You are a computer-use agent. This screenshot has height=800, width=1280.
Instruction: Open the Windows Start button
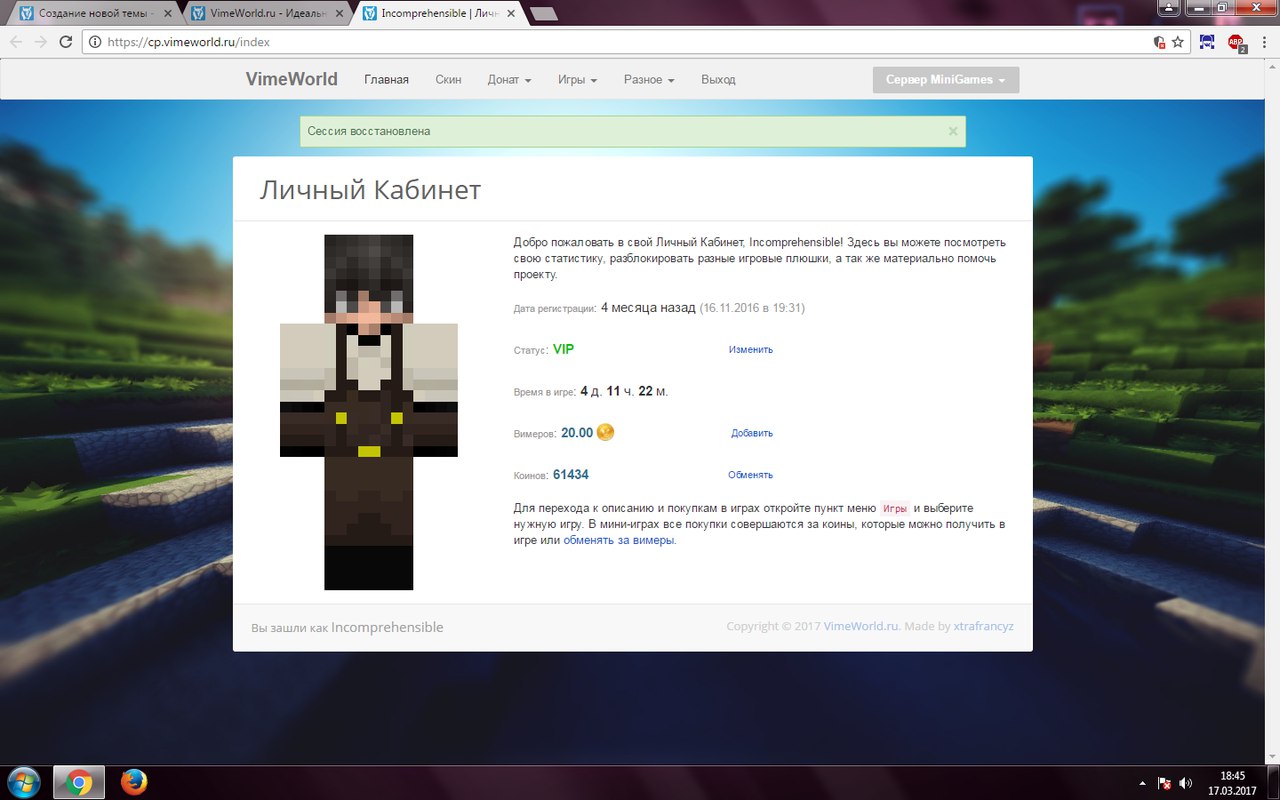(22, 782)
